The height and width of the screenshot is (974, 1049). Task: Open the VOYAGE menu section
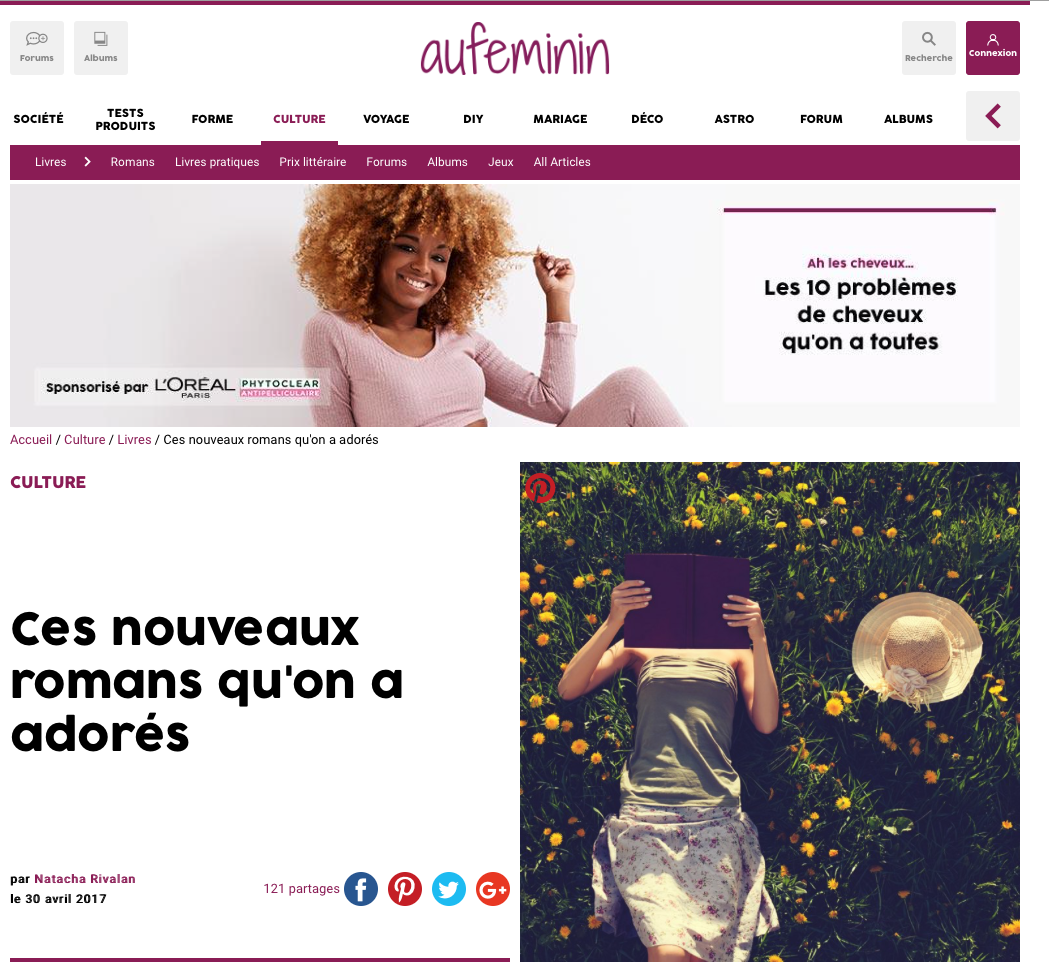(x=386, y=119)
